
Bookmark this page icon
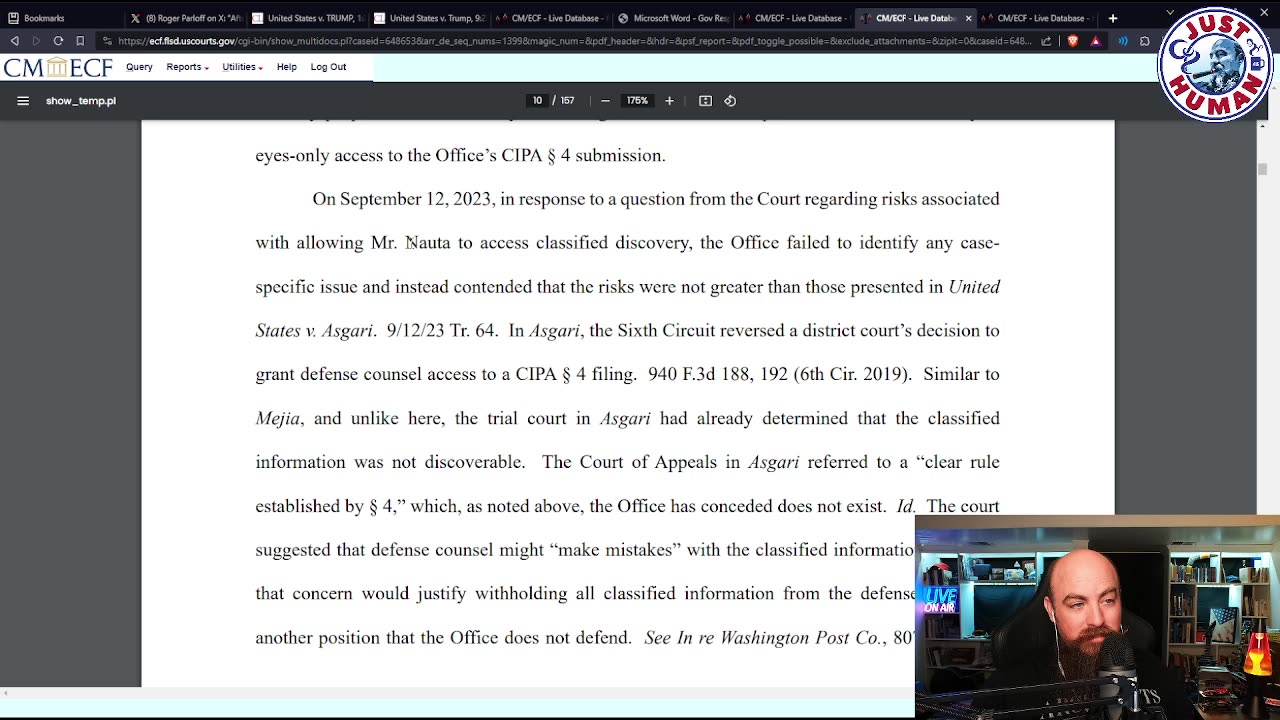click(x=80, y=41)
